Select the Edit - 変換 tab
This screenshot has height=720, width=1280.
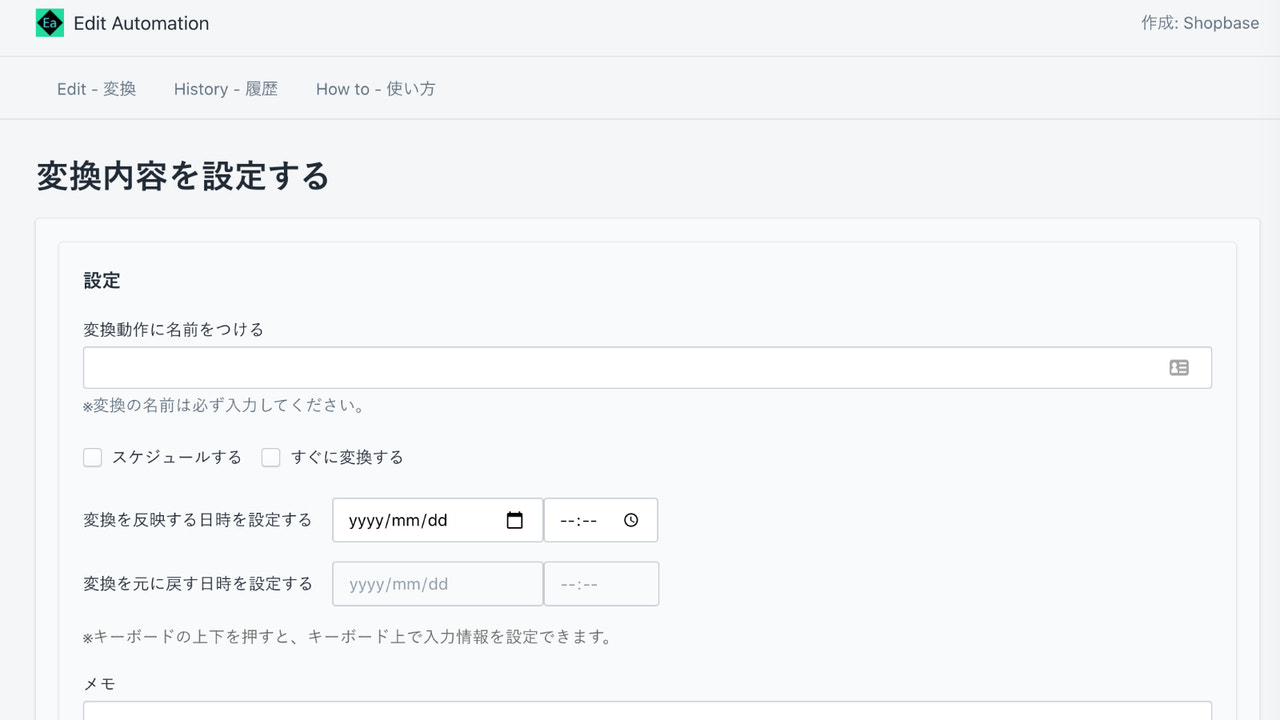[x=96, y=88]
